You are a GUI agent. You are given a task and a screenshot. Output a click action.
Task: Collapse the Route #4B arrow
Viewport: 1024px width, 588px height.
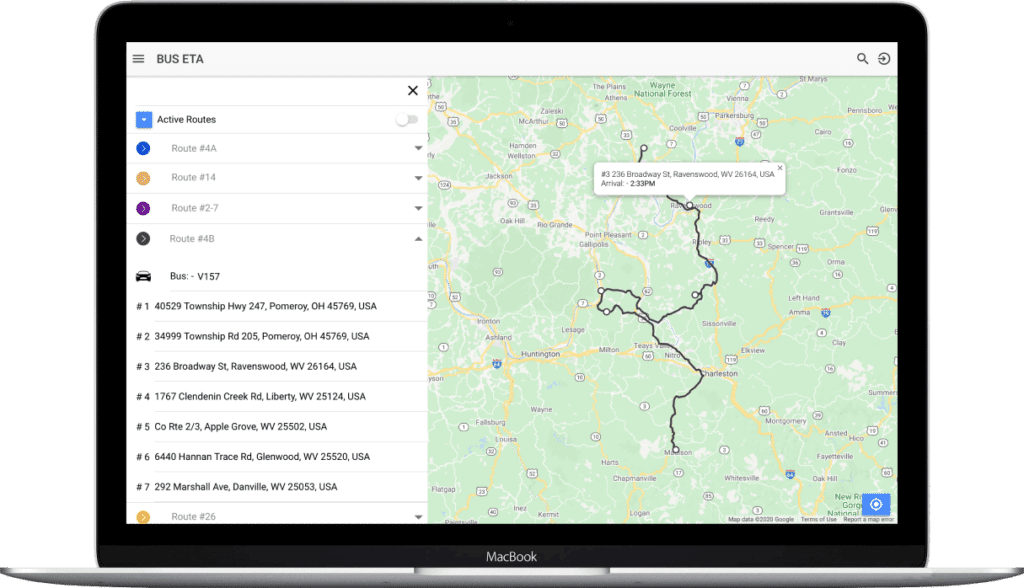click(419, 239)
